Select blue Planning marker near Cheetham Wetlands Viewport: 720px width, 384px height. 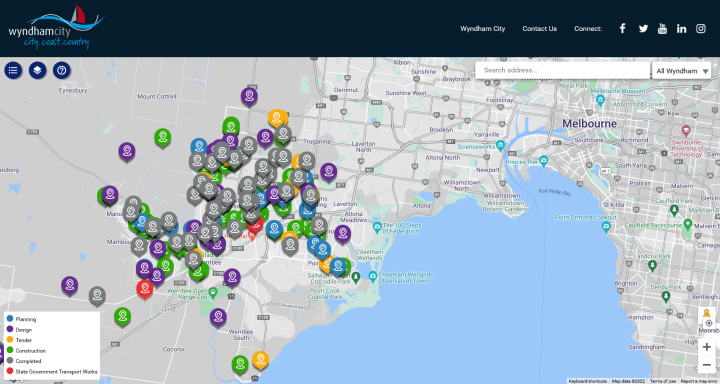pos(338,266)
